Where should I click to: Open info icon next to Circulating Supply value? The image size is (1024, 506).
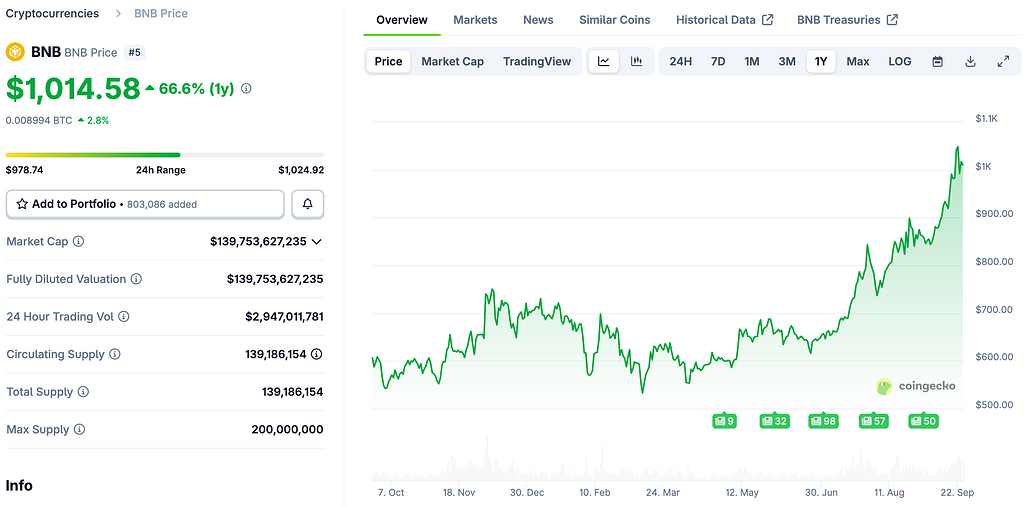[x=317, y=354]
